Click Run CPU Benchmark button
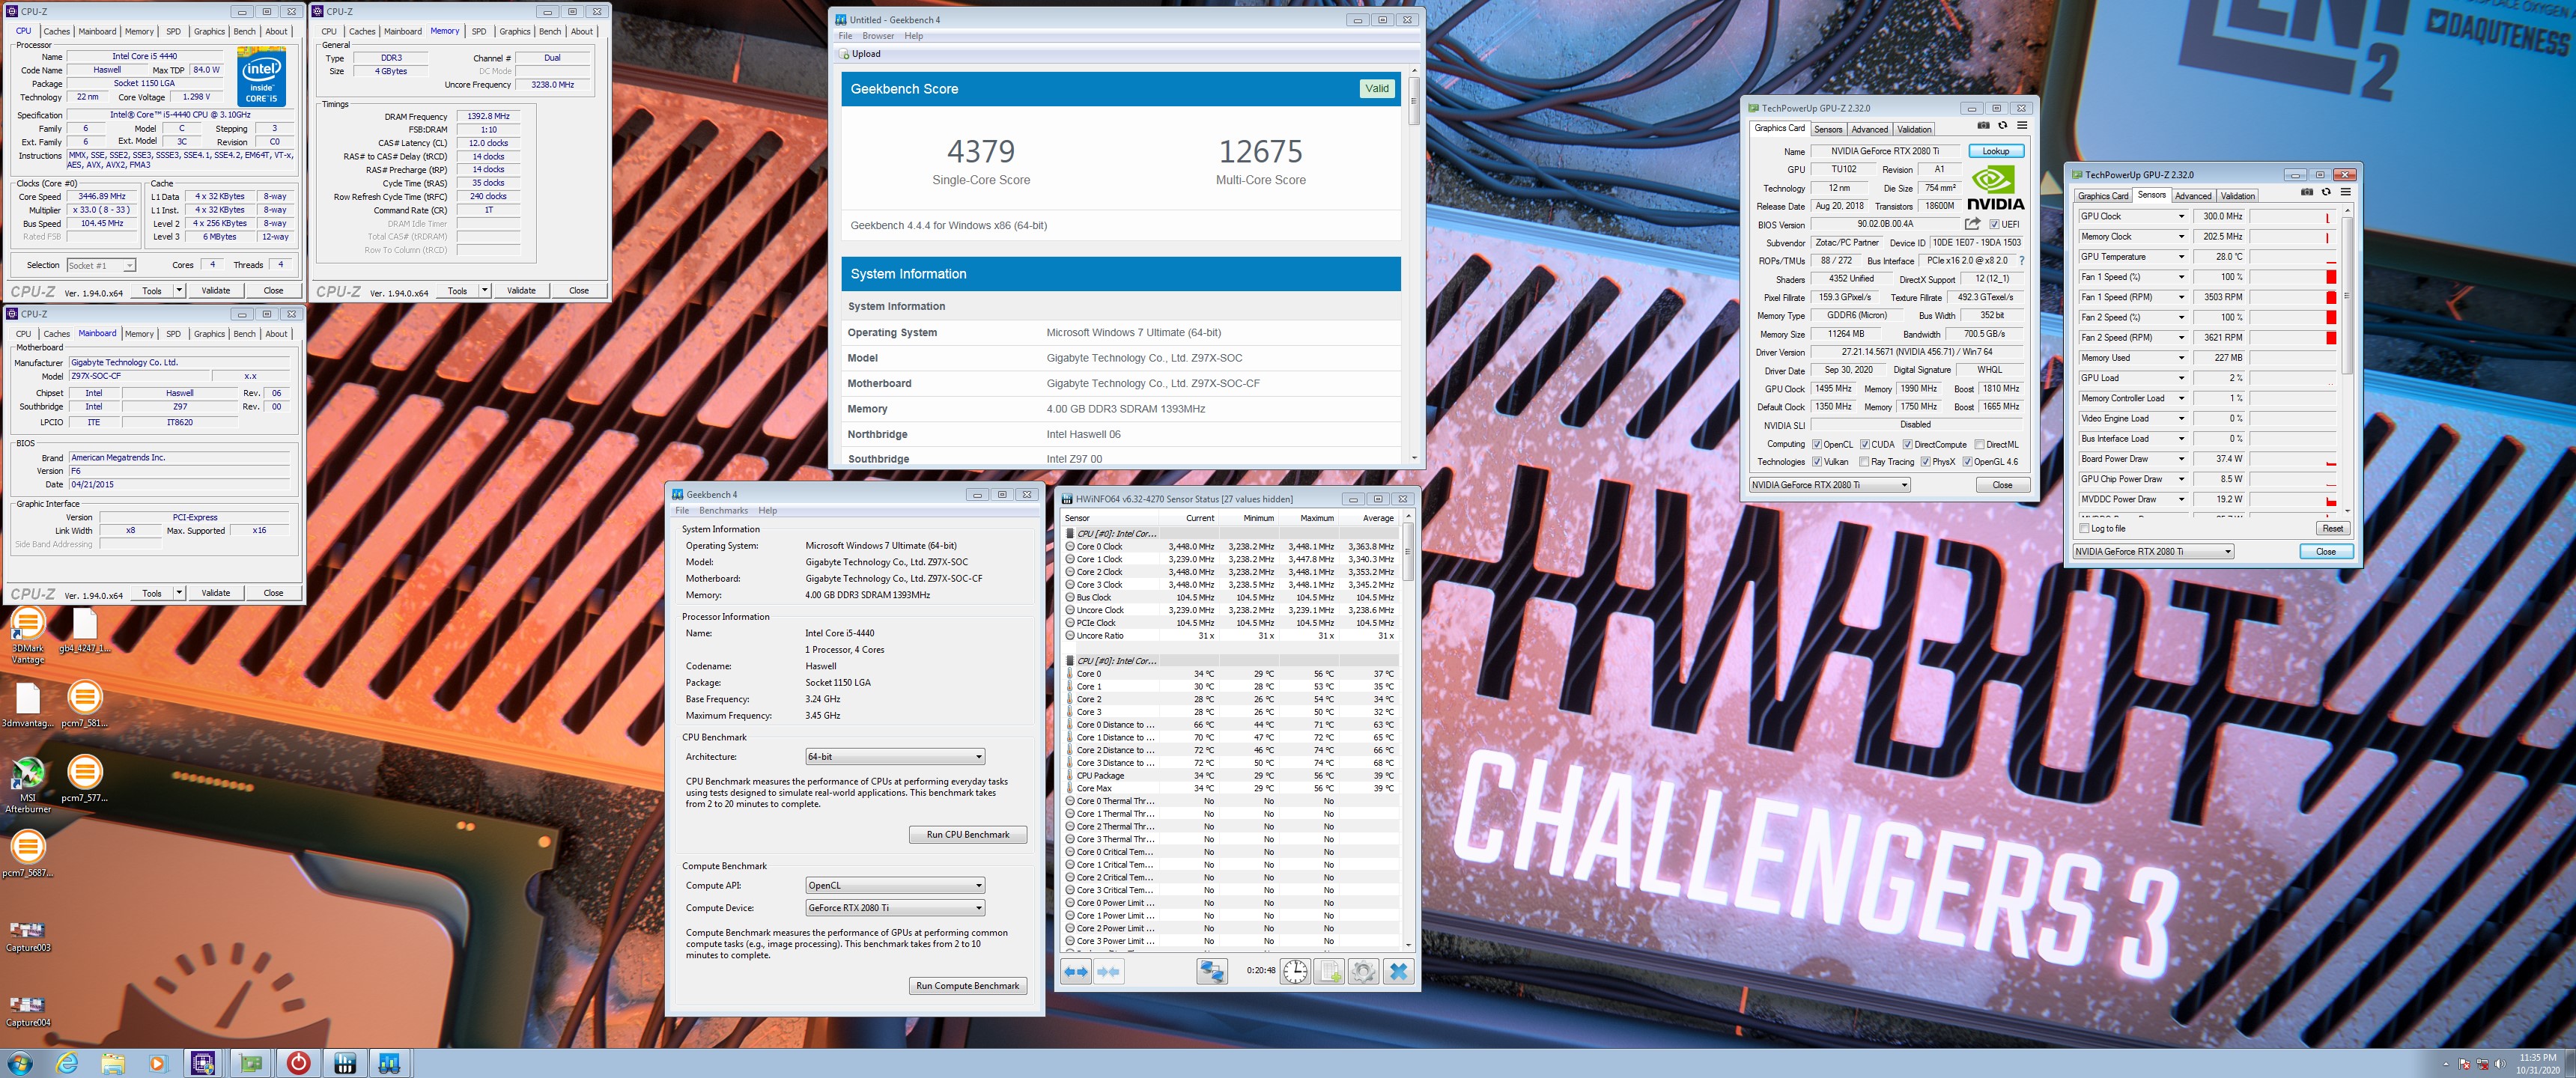The width and height of the screenshot is (2576, 1078). [x=968, y=834]
